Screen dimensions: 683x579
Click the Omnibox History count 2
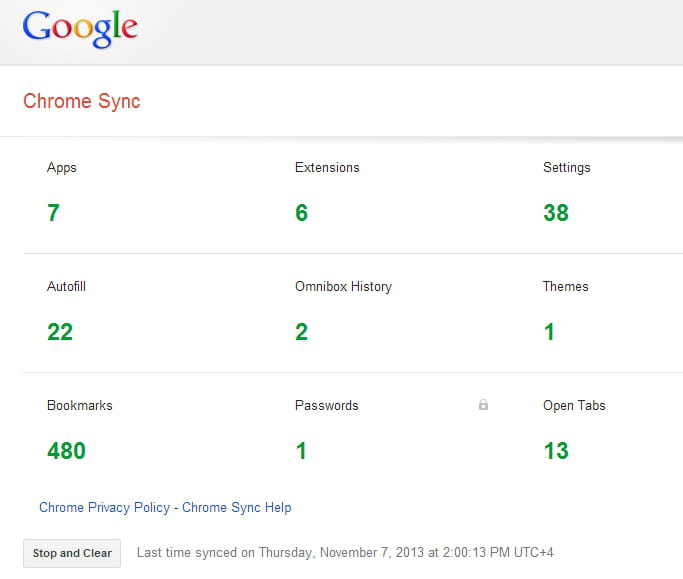click(301, 332)
